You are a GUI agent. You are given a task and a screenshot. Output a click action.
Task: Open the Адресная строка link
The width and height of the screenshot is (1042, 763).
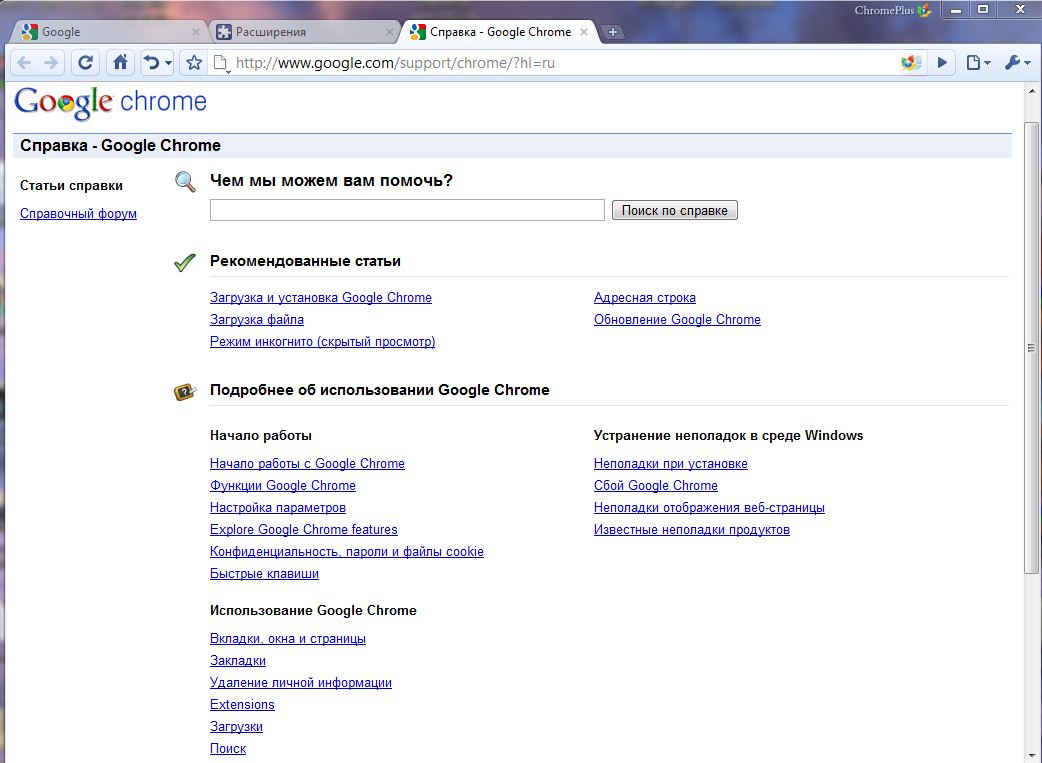point(645,298)
